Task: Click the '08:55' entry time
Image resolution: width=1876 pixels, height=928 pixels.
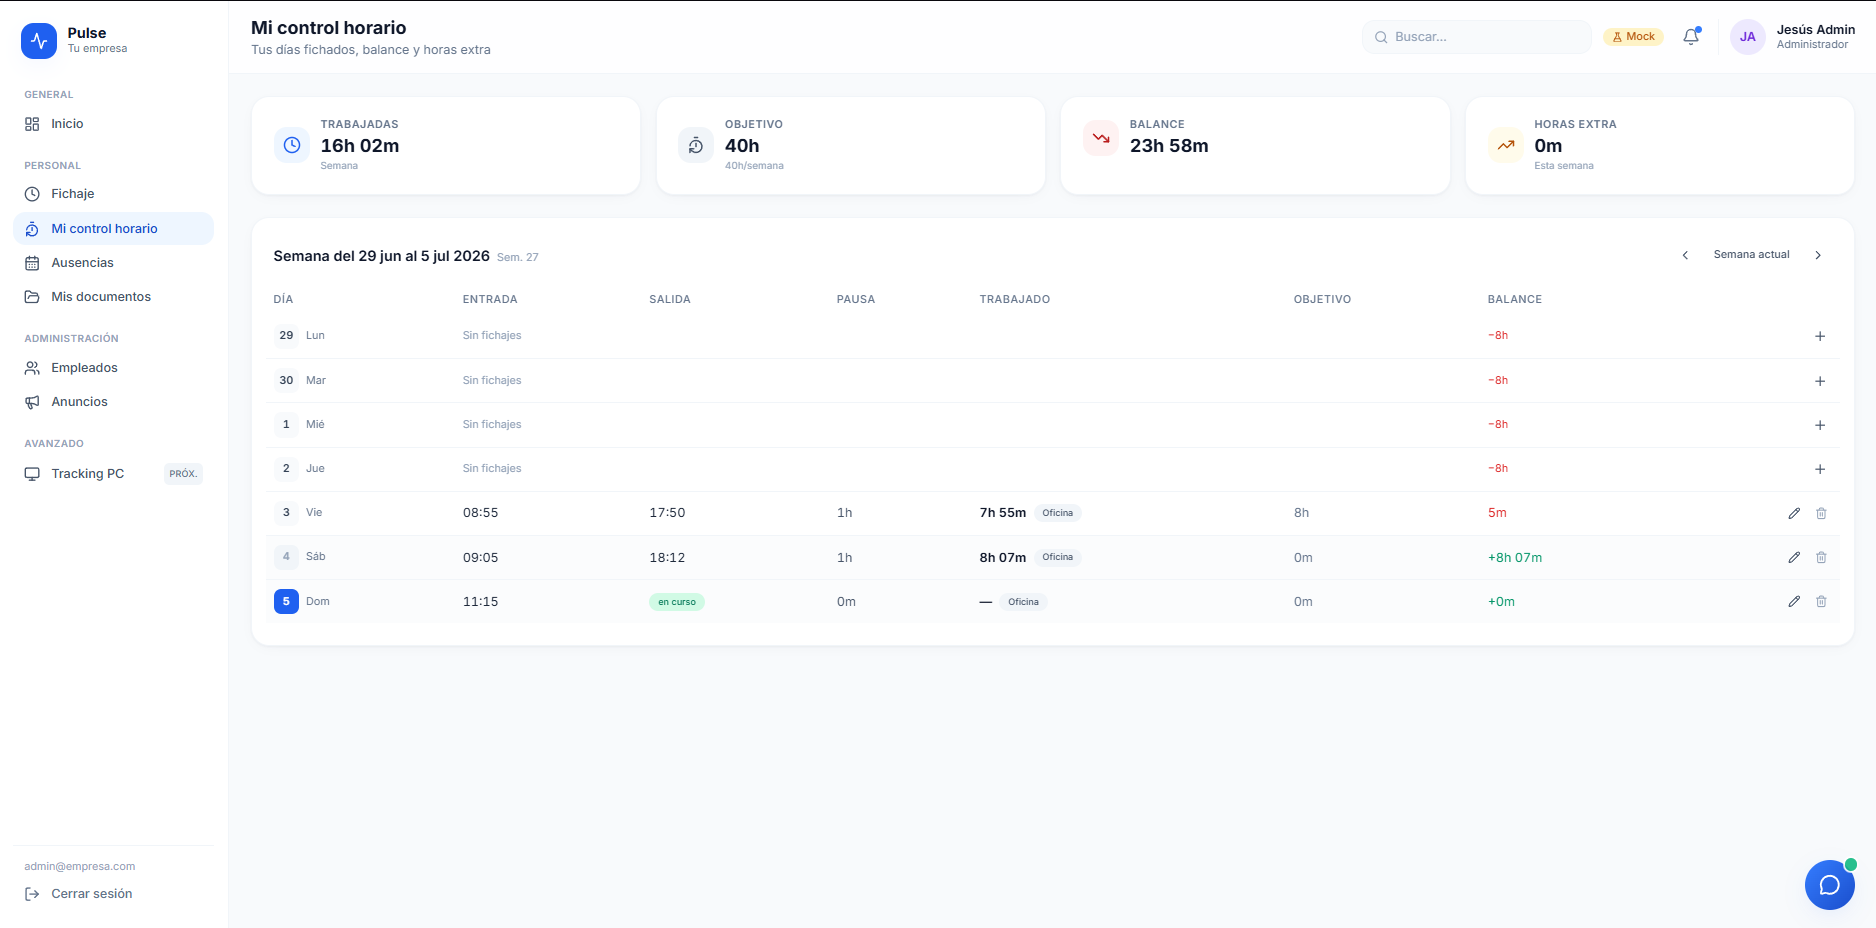Action: click(x=480, y=513)
